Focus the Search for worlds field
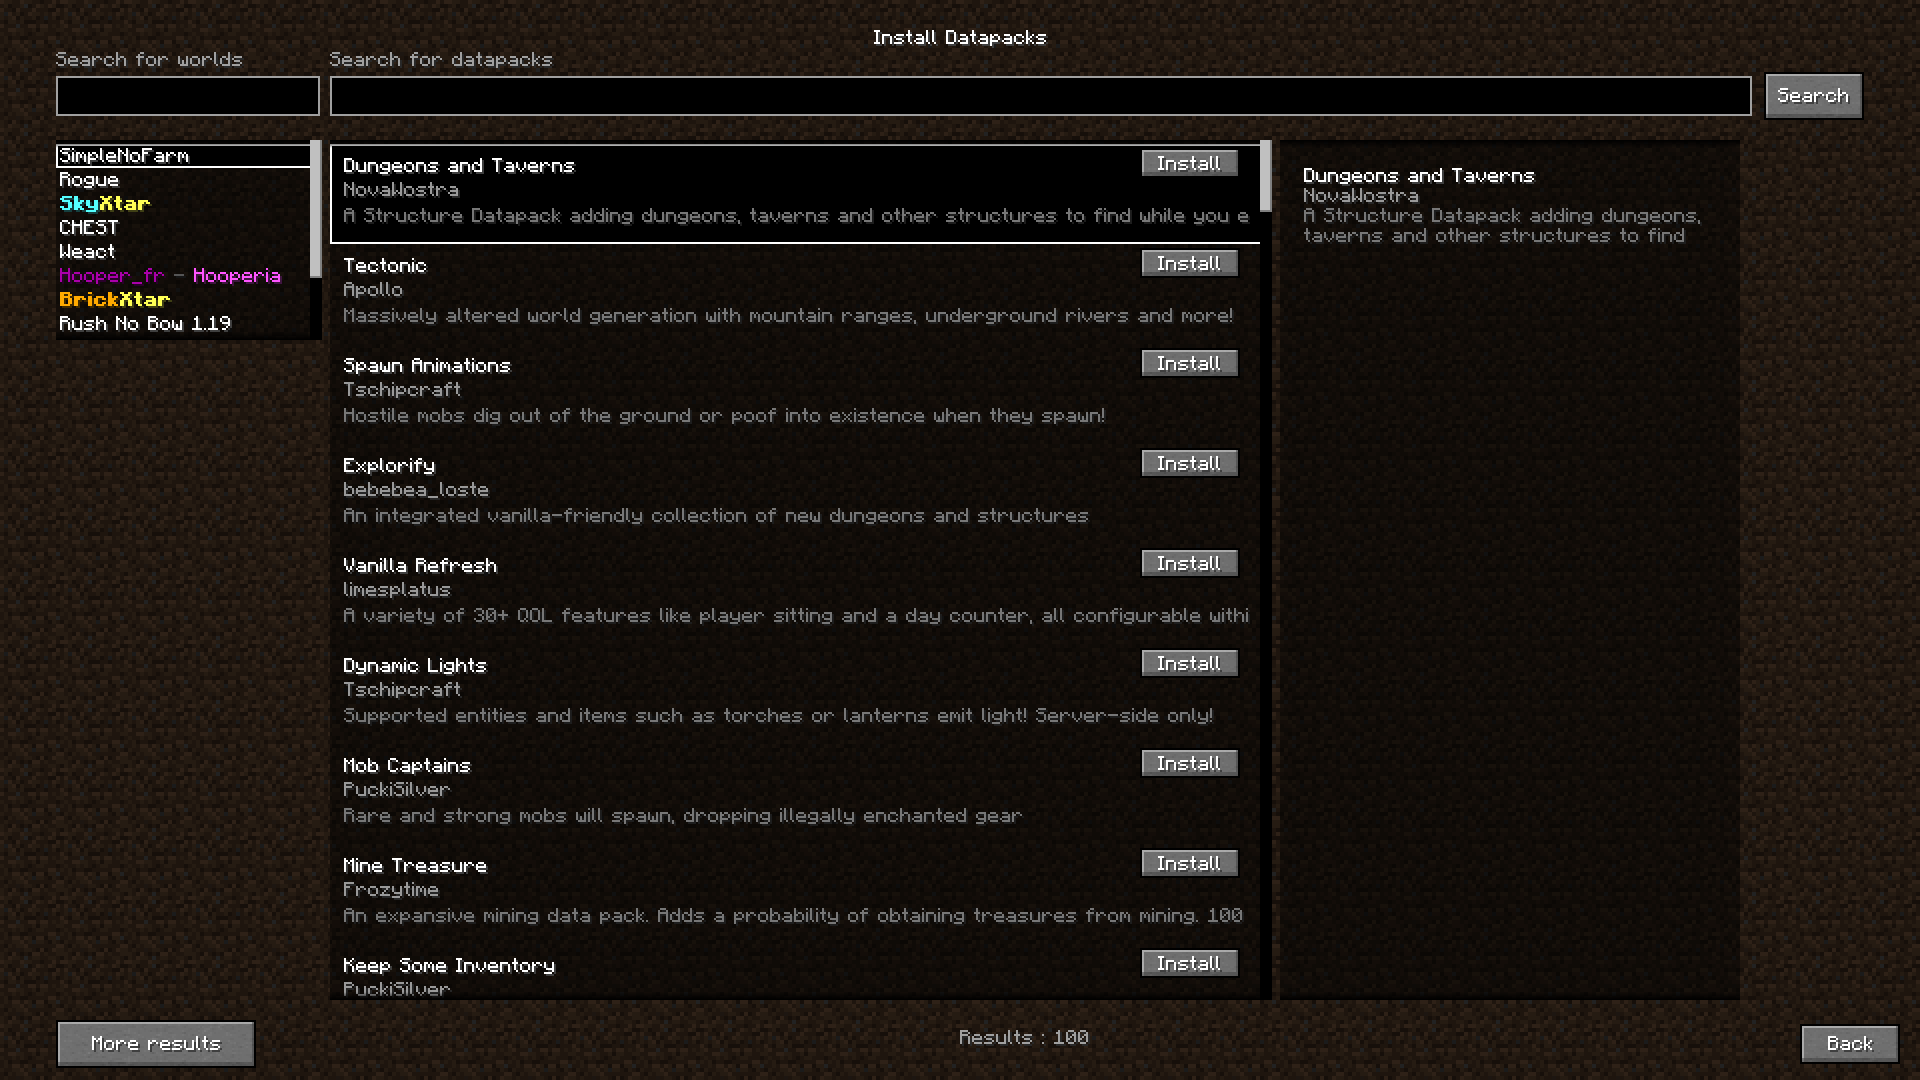The width and height of the screenshot is (1920, 1080). pyautogui.click(x=188, y=96)
